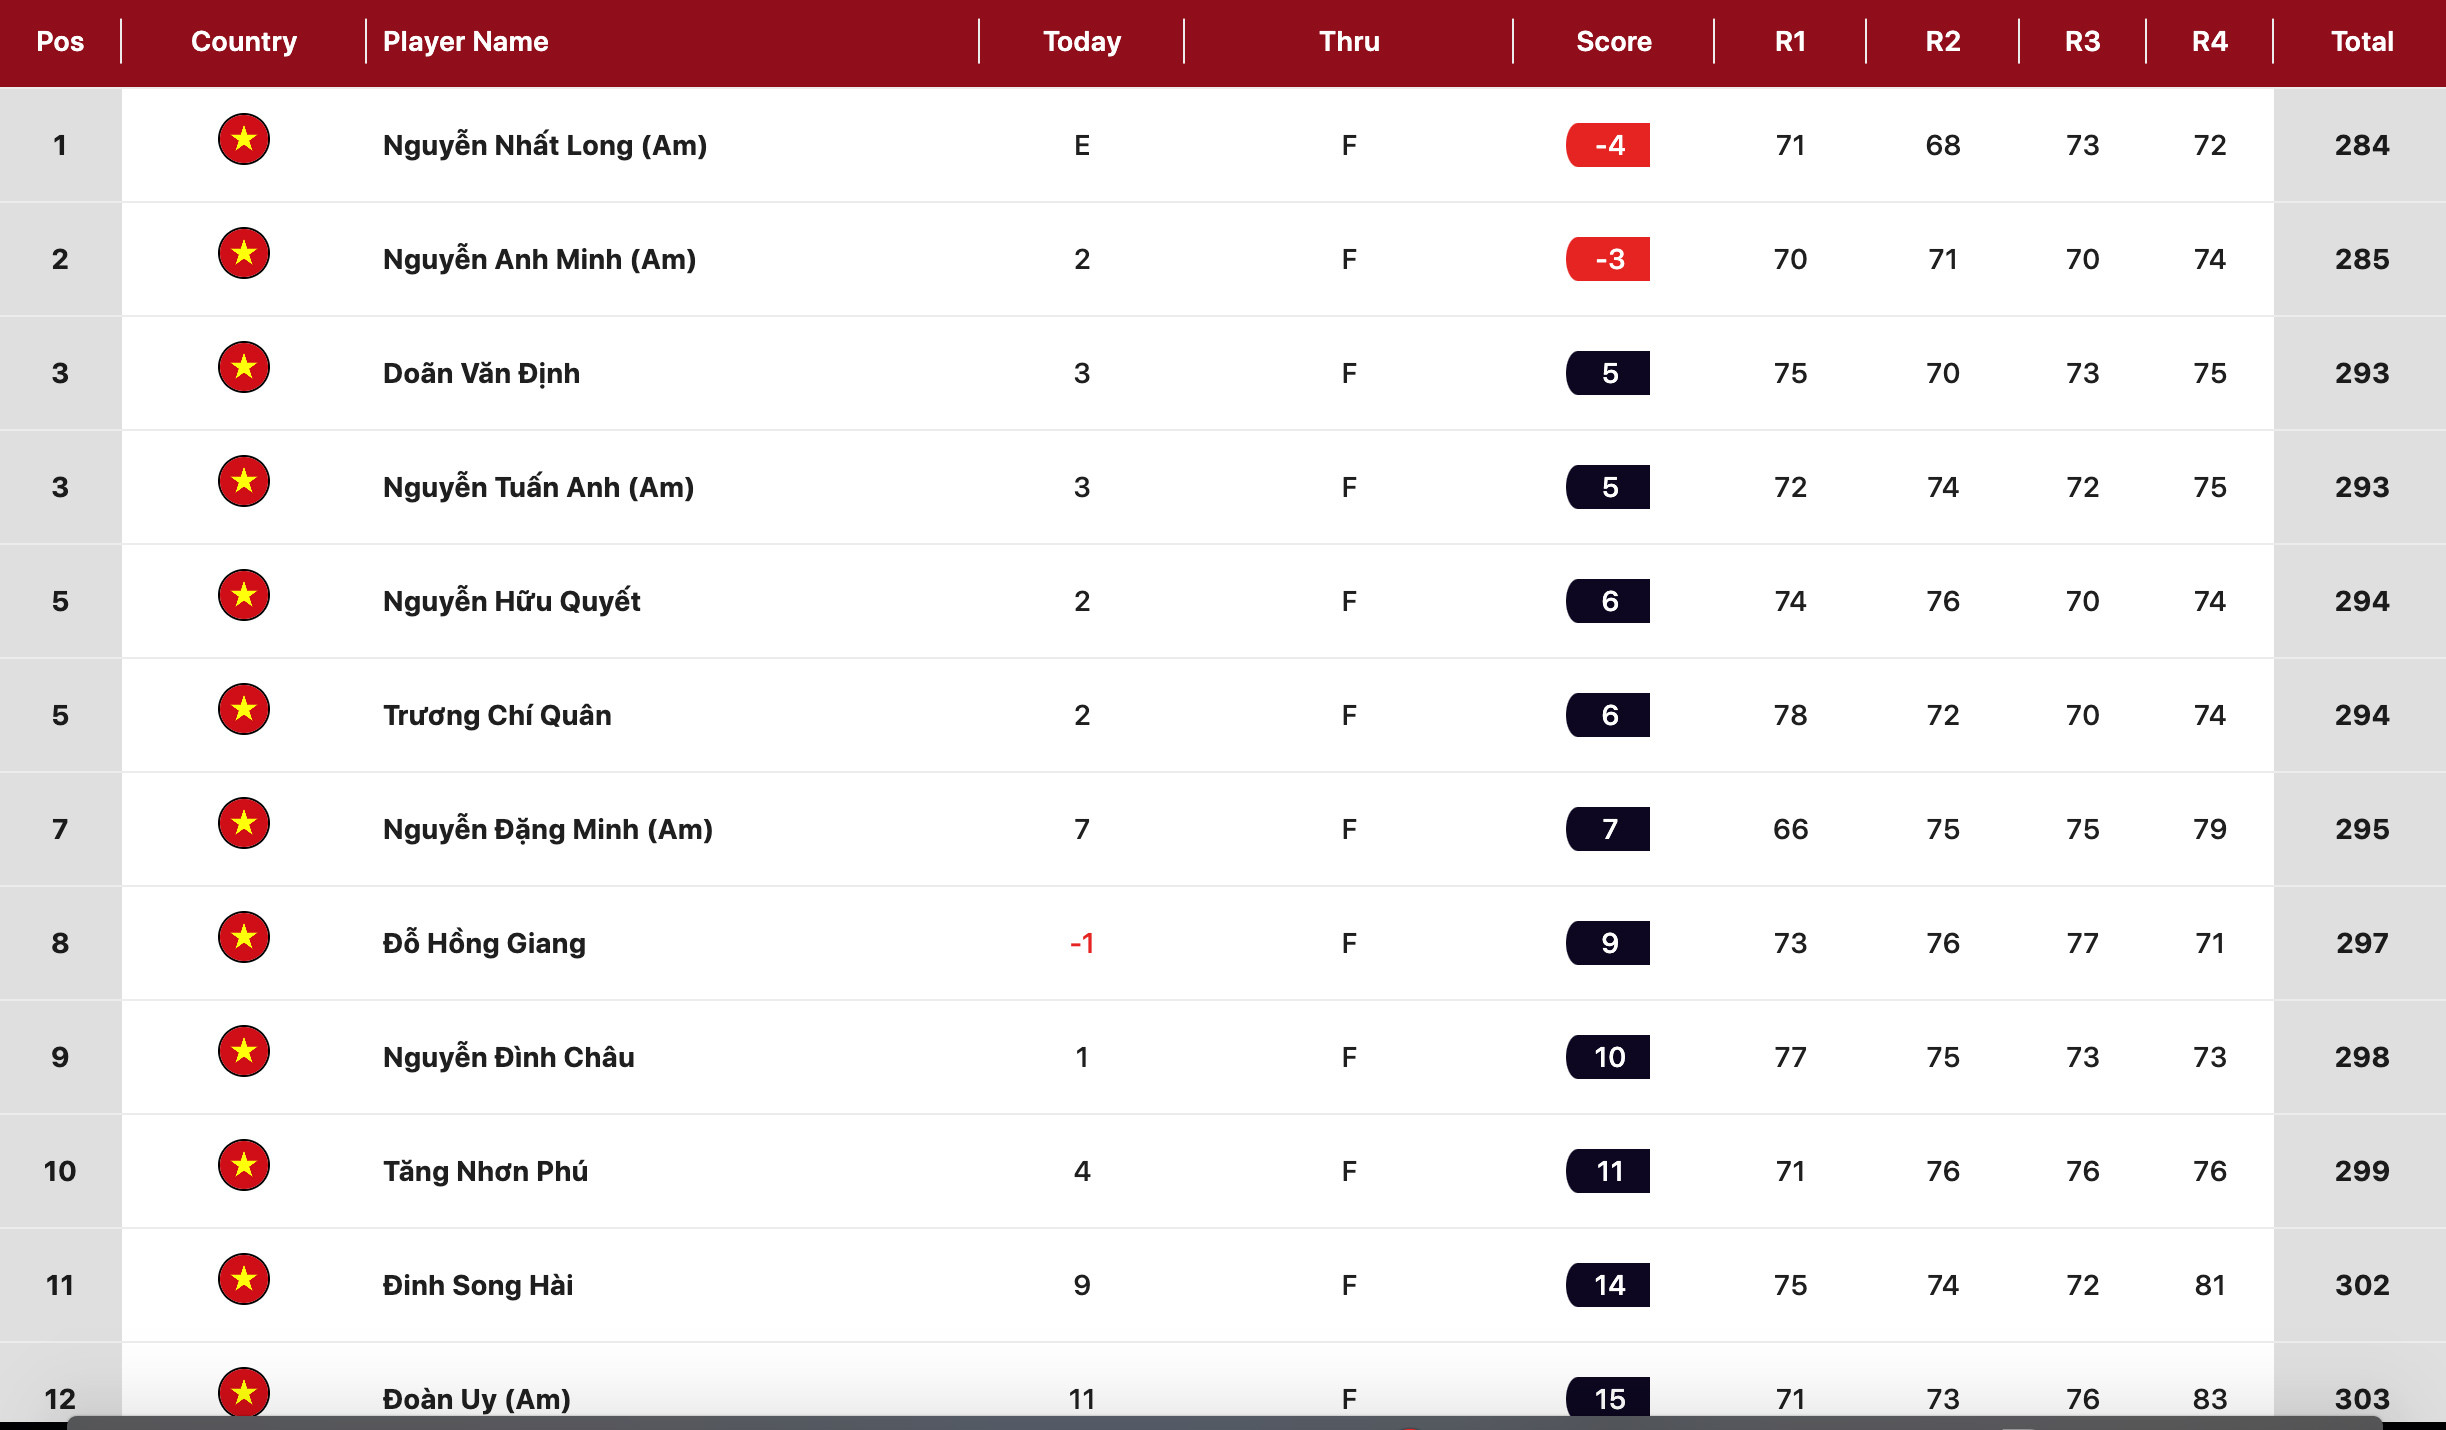This screenshot has width=2446, height=1430.
Task: Select player Nguyễn Đình Châu
Action: tap(508, 1058)
